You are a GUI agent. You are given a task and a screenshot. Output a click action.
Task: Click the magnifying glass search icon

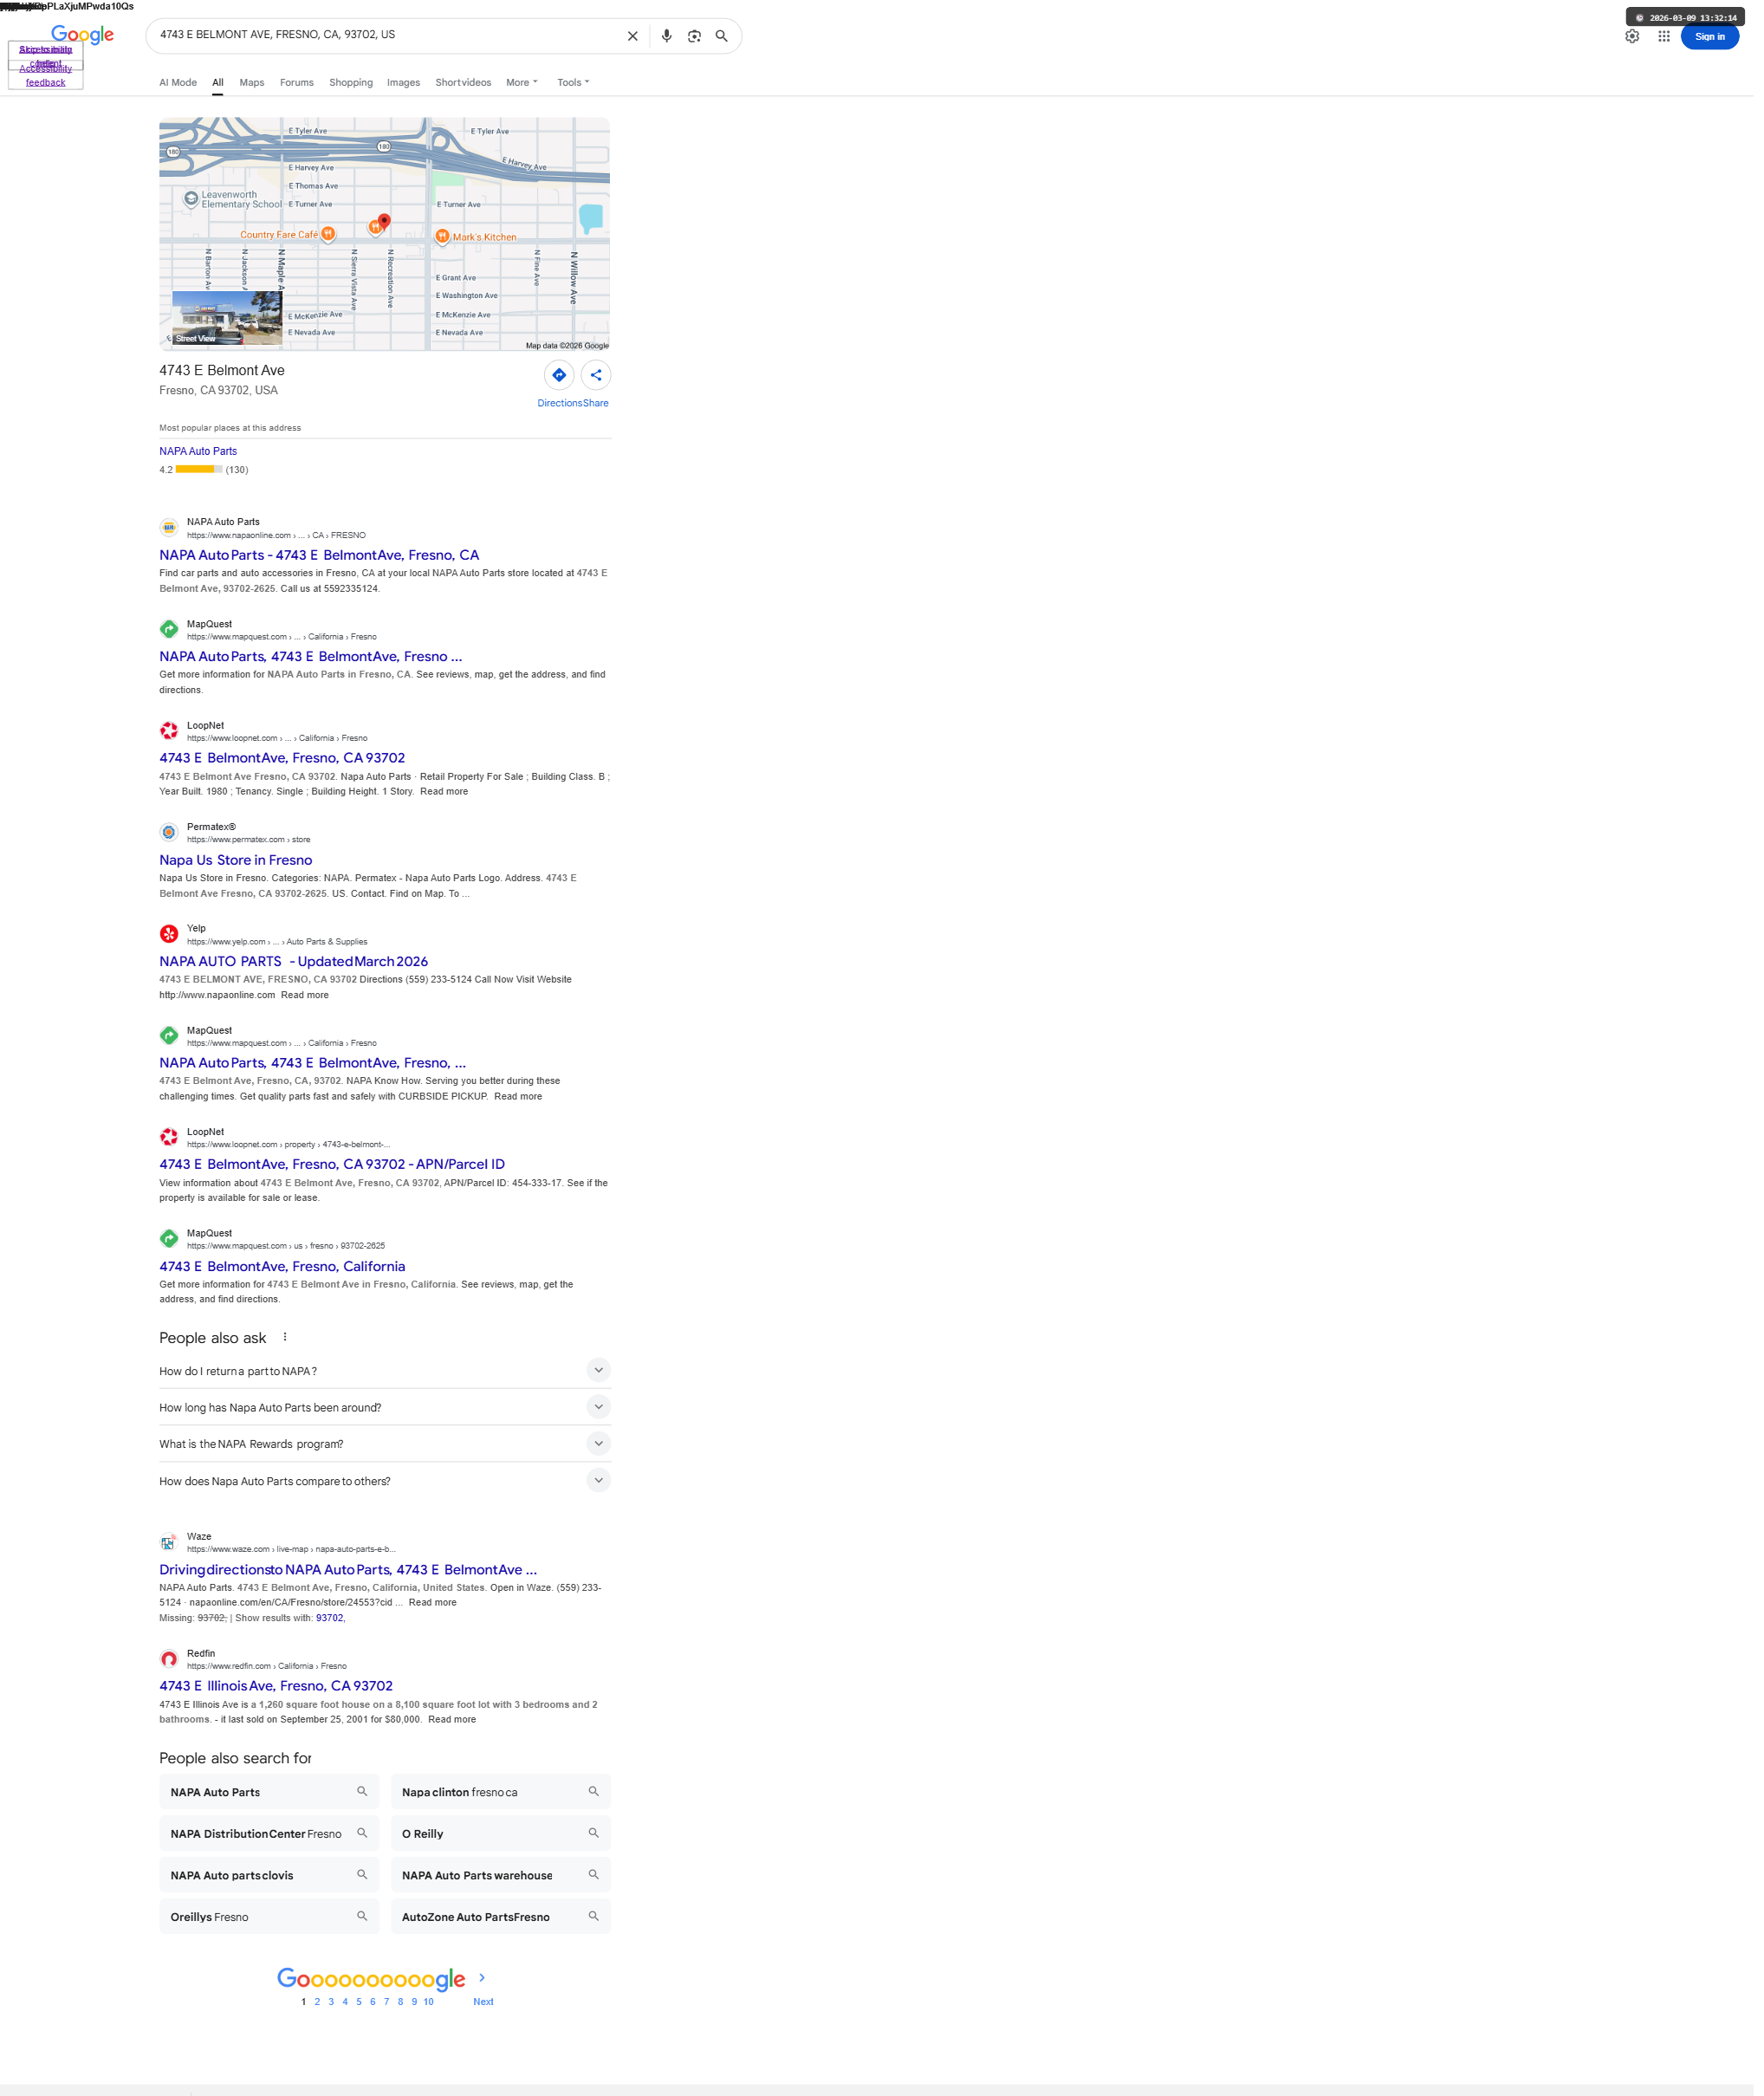pos(721,36)
